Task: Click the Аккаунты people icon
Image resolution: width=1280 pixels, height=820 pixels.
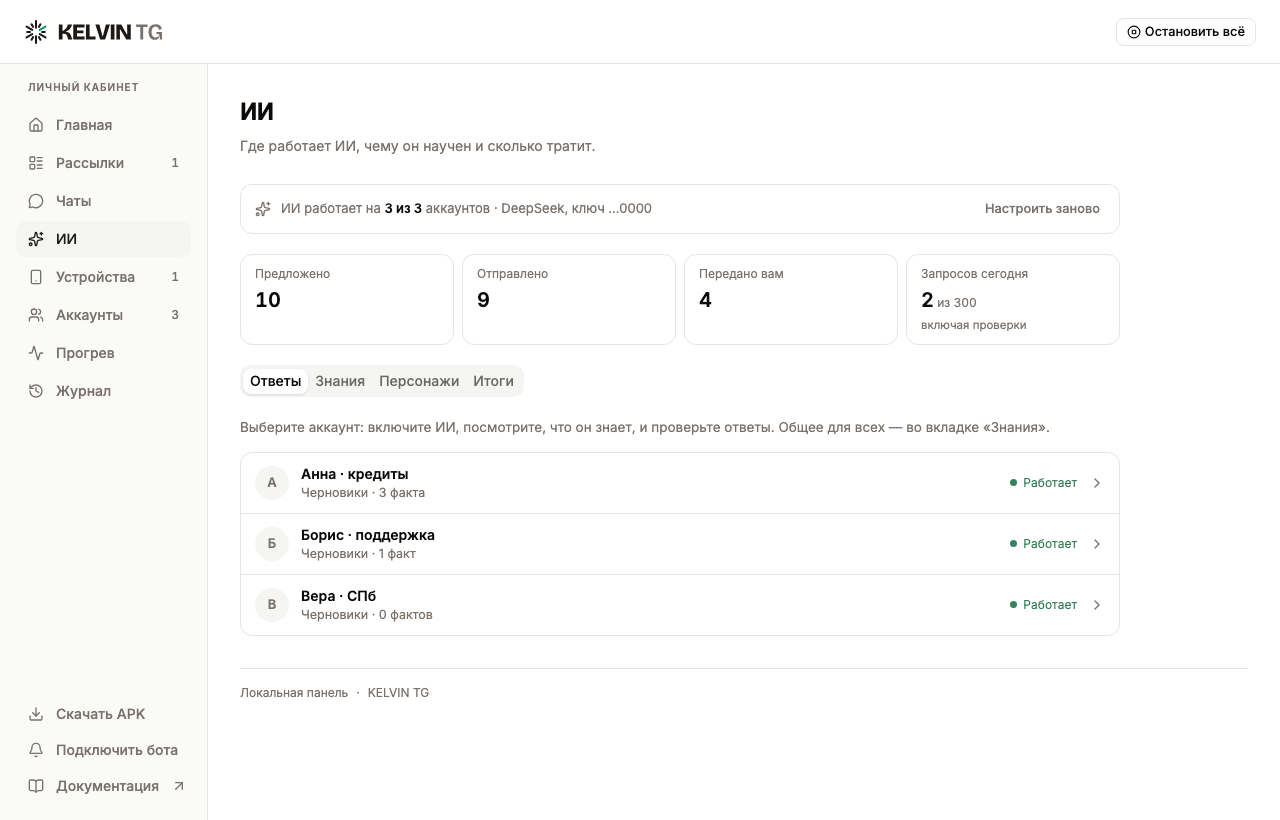Action: (36, 315)
